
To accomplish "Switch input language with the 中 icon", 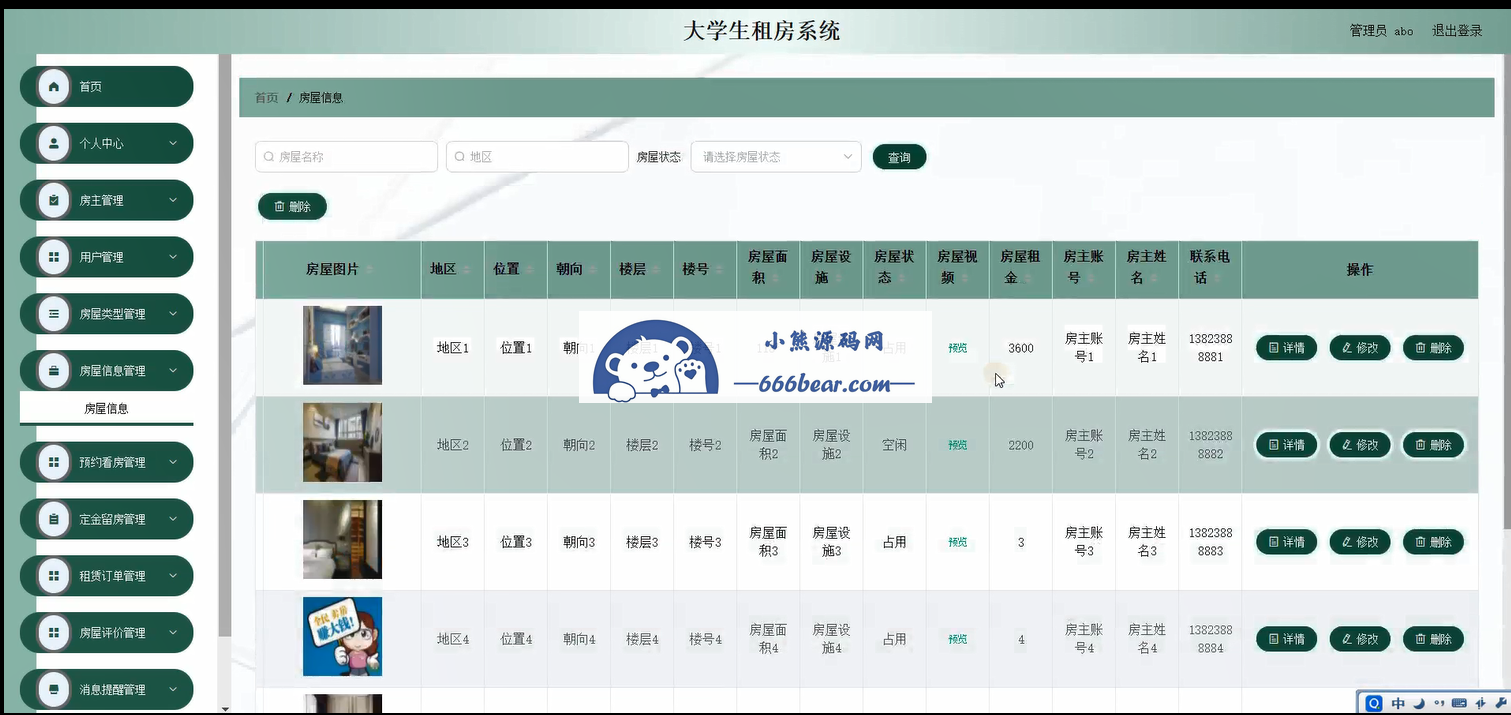I will 1398,703.
